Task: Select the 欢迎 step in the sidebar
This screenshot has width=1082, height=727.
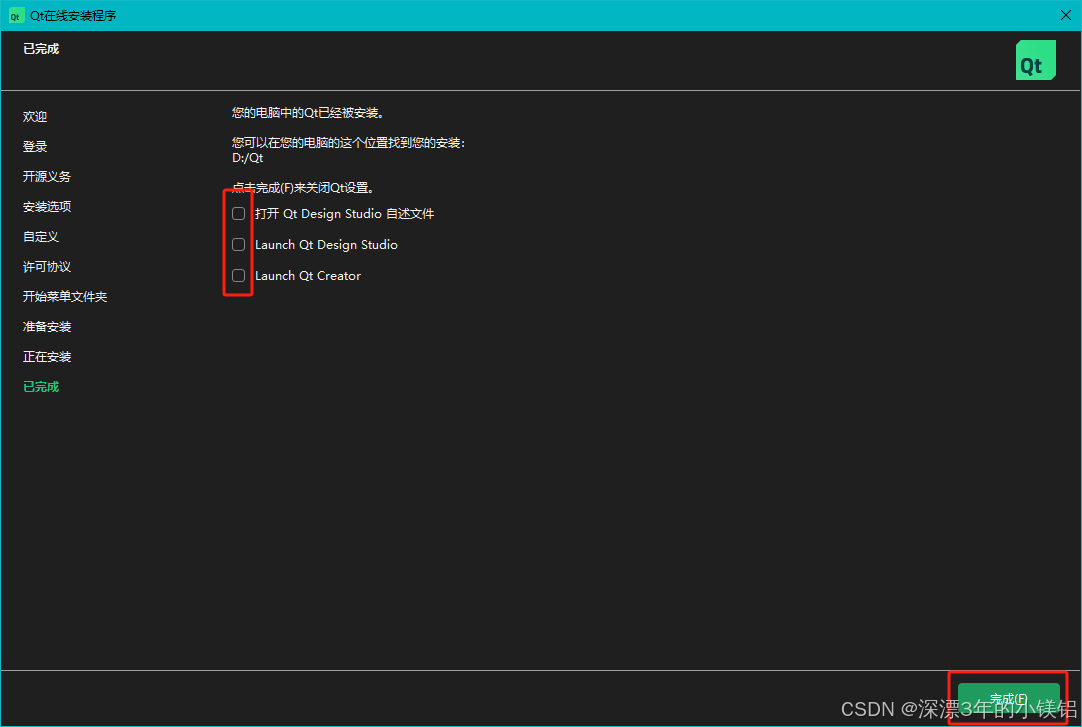Action: (35, 117)
